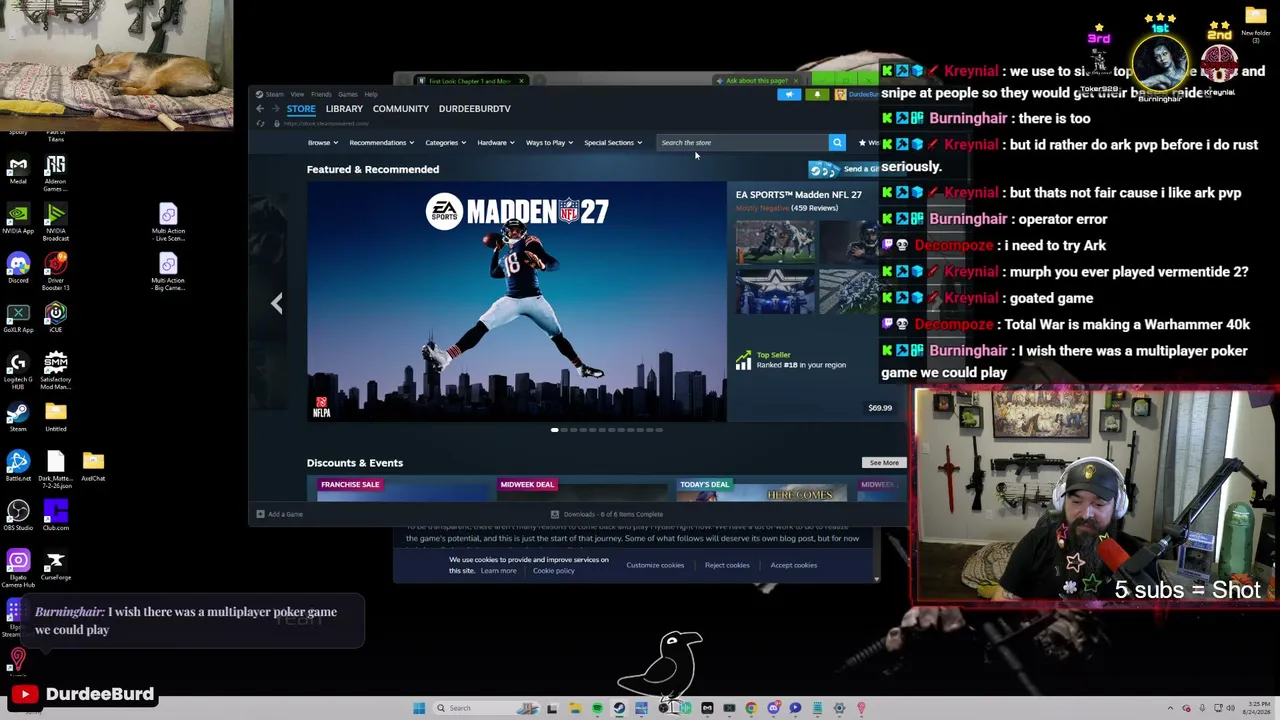Launch CurseForge from the desktop
The image size is (1280, 720).
coord(56,563)
